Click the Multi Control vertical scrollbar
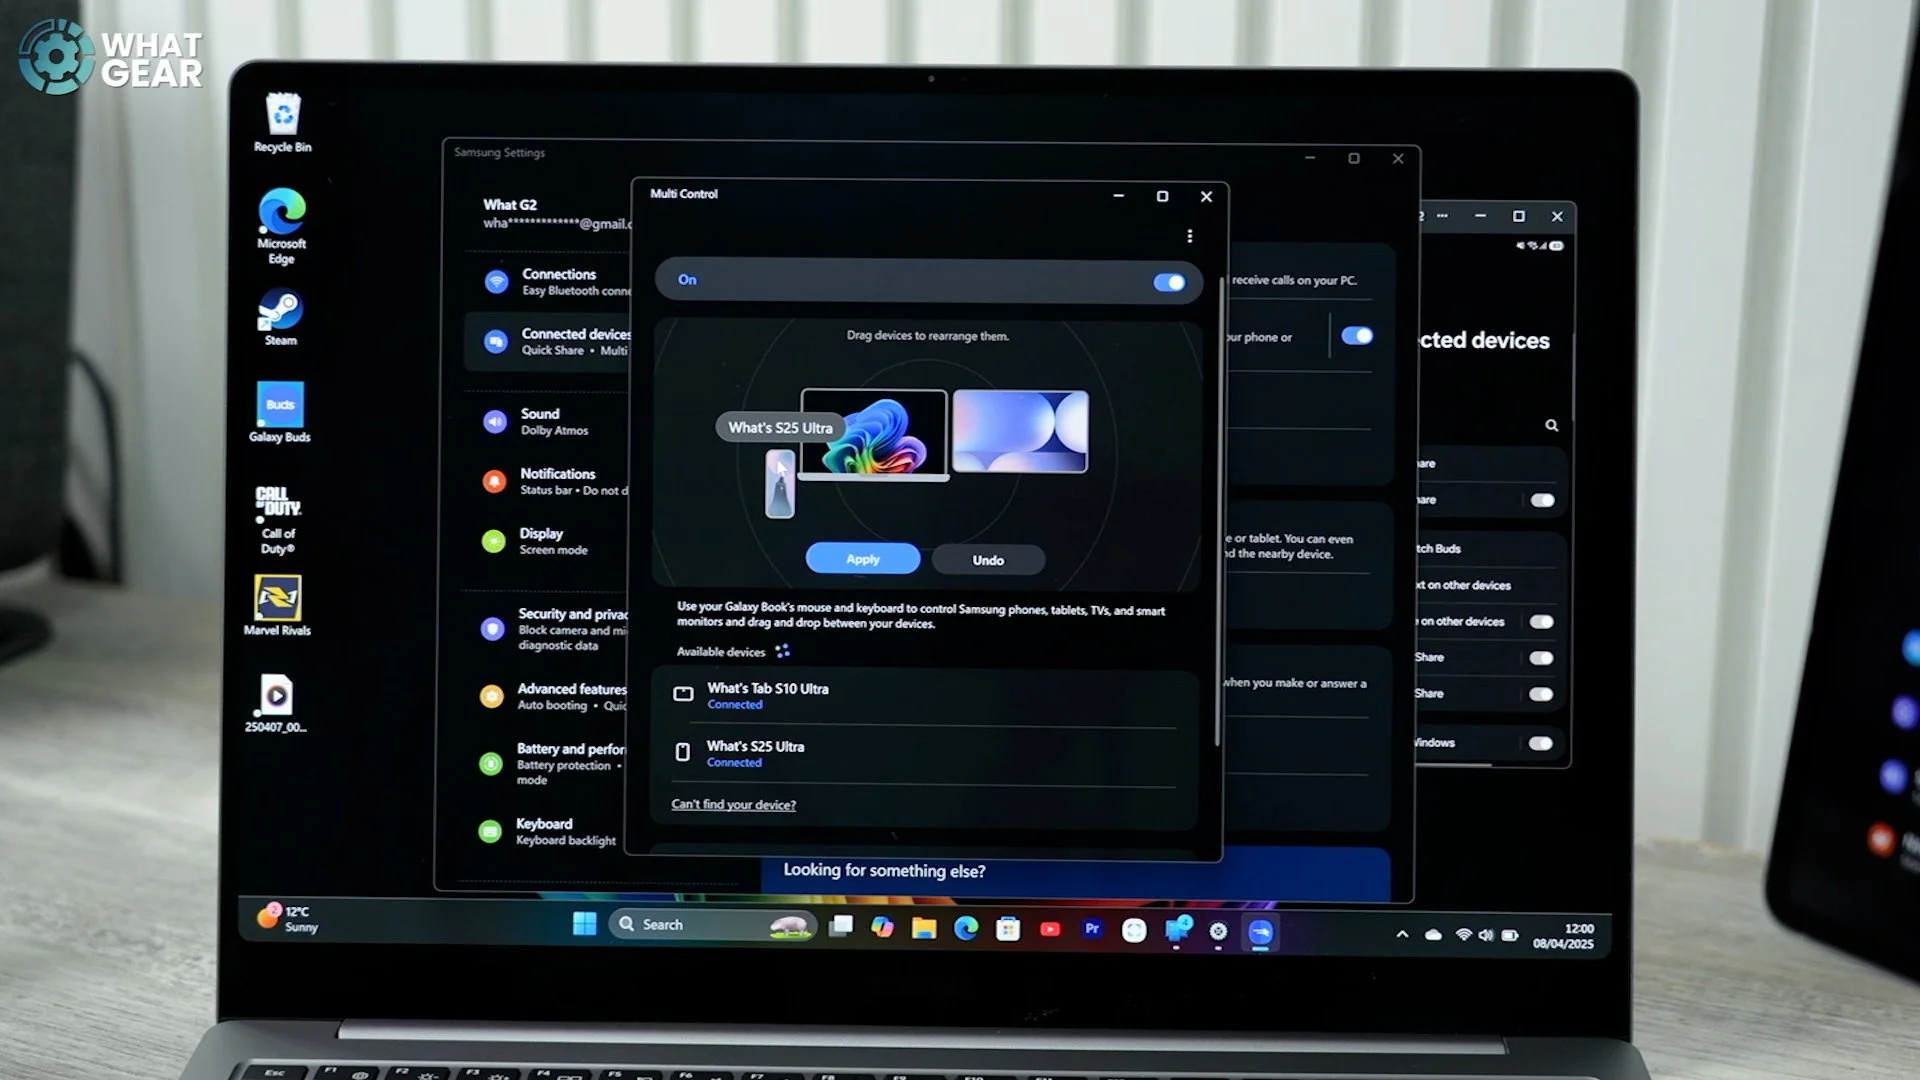 [x=1217, y=510]
